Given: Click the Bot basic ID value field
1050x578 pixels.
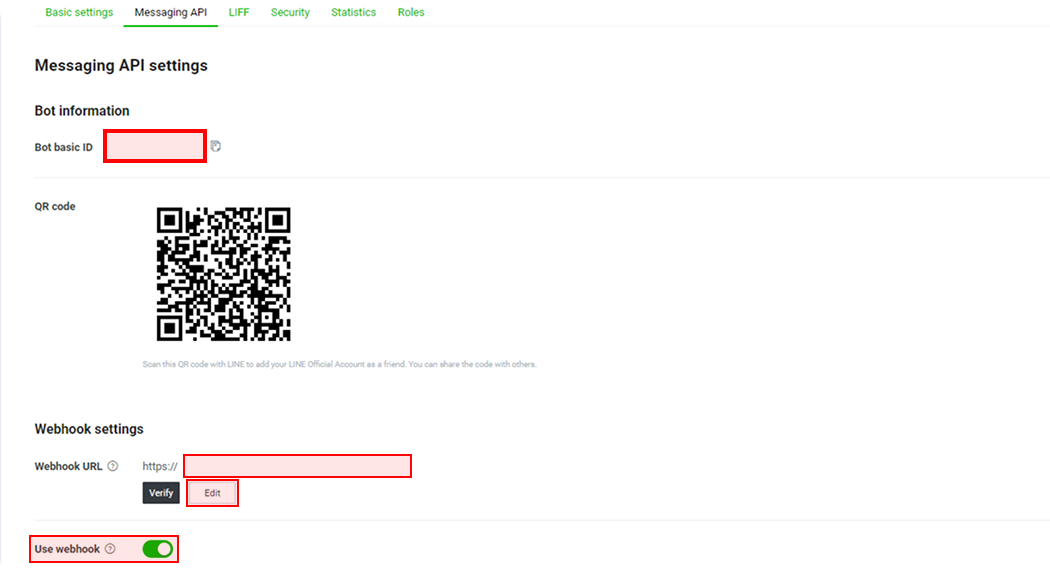Looking at the screenshot, I should (155, 146).
